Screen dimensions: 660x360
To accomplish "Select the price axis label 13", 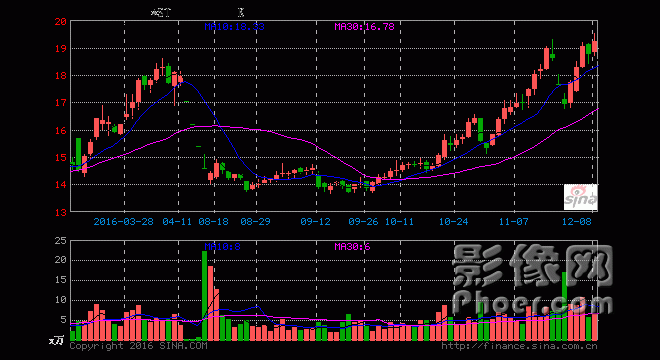I will (61, 212).
